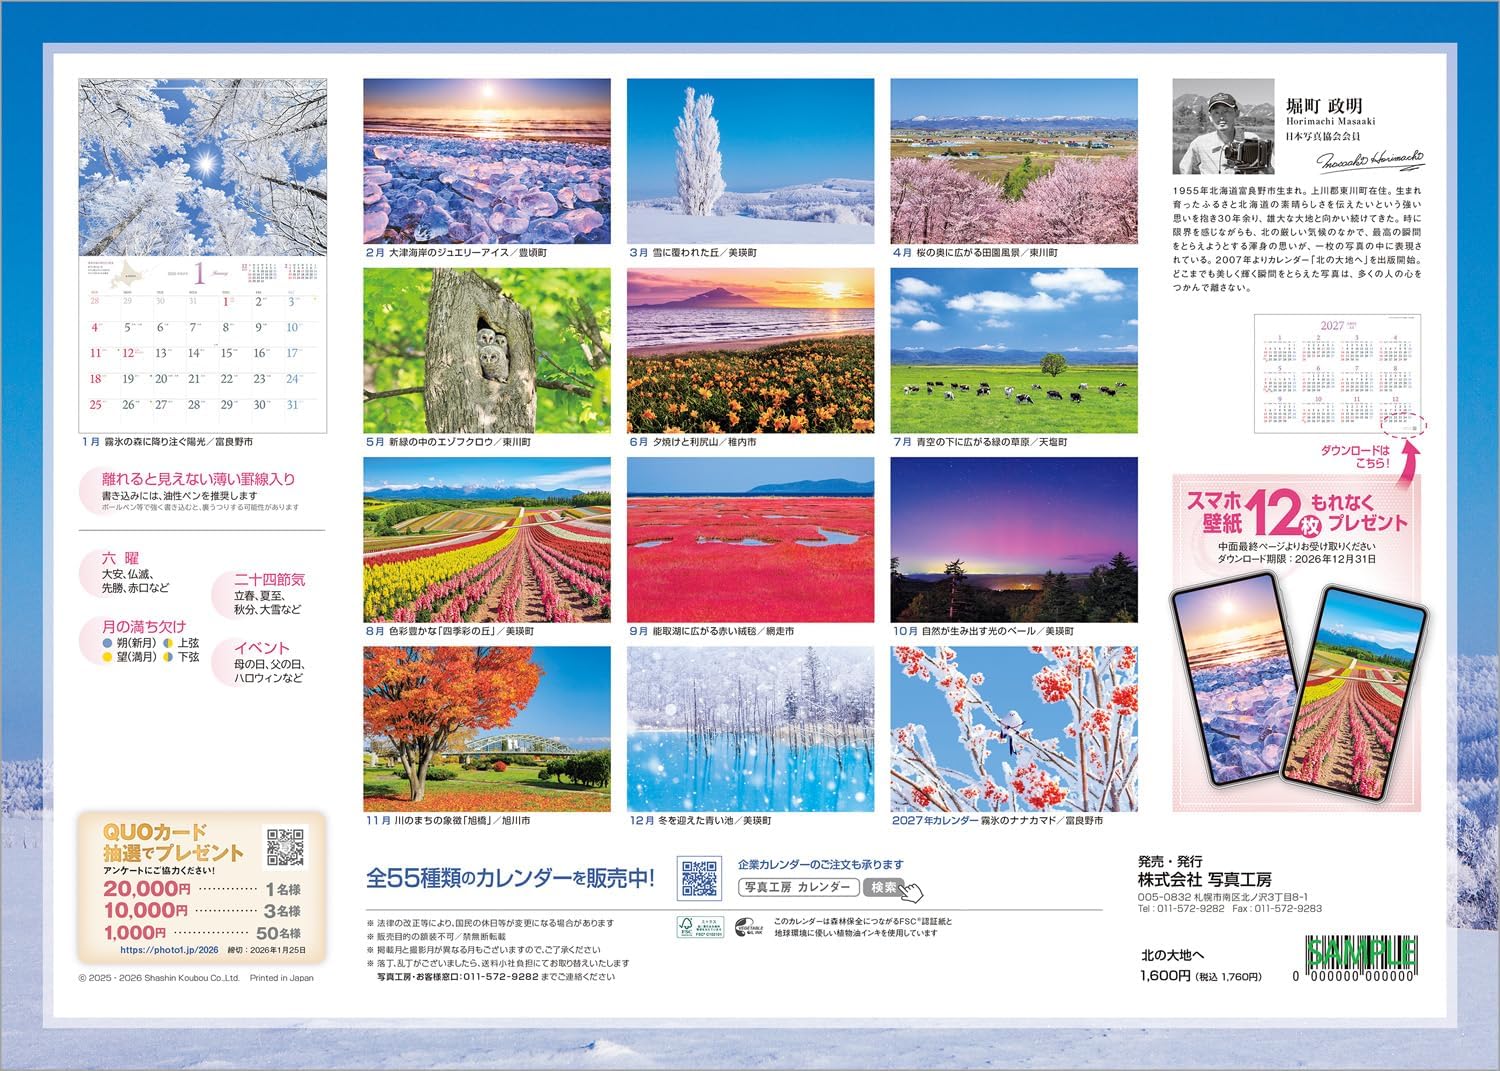Click the full moon icon beside 望(満月)
The image size is (1500, 1071).
coord(107,657)
